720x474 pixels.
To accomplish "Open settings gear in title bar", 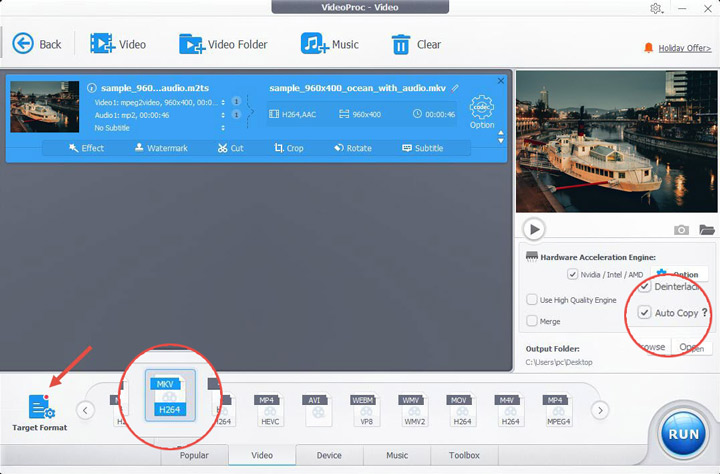I will [x=656, y=8].
